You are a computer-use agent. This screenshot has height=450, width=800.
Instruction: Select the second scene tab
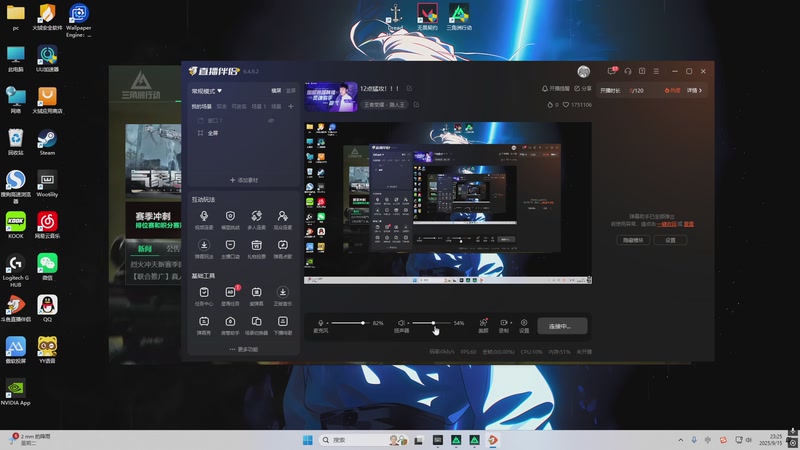pyautogui.click(x=221, y=107)
